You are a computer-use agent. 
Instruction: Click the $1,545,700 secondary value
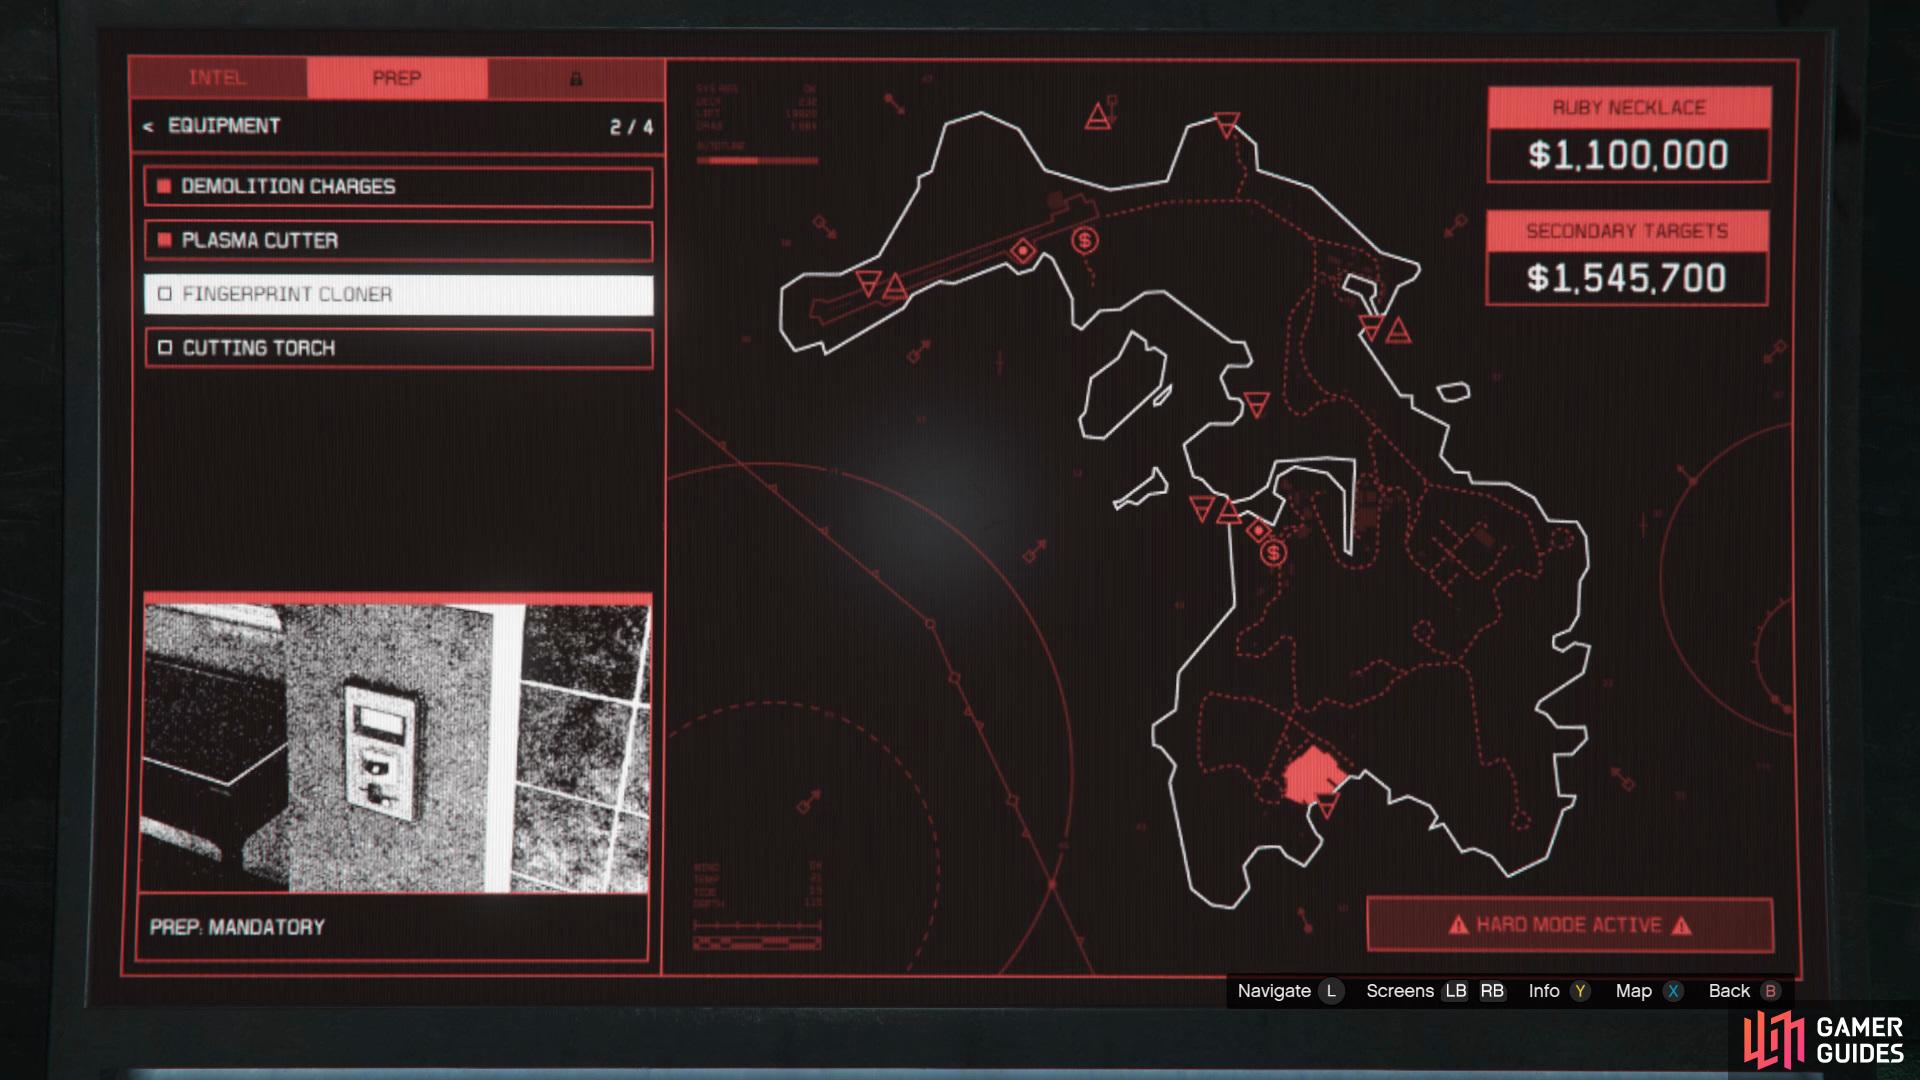(1627, 278)
